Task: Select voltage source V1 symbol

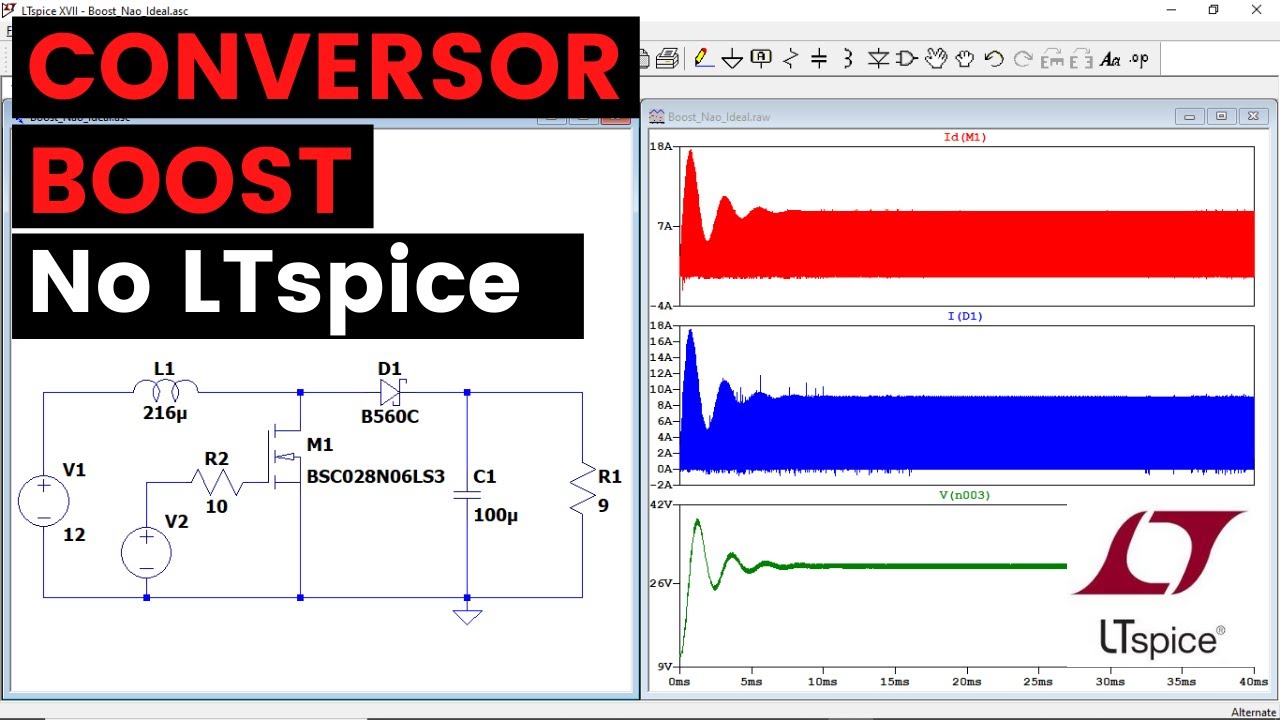Action: tap(44, 501)
